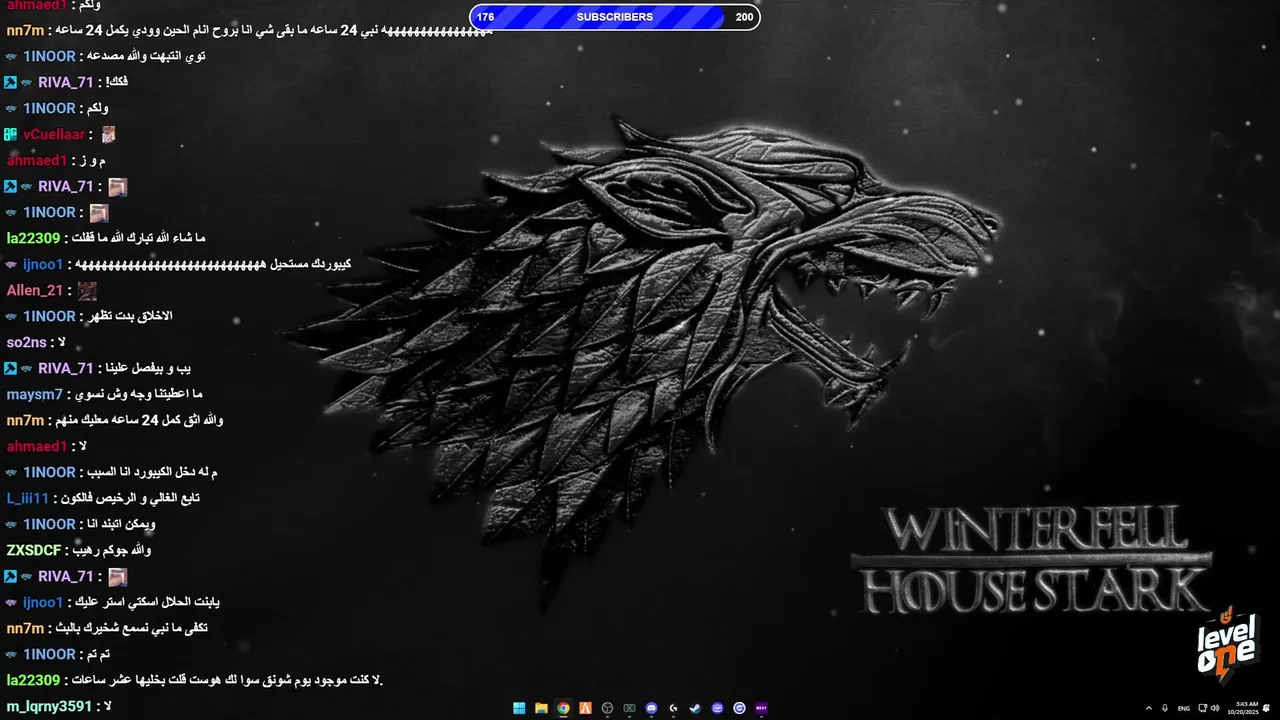This screenshot has height=720, width=1280.
Task: Show hidden system tray icons
Action: 1149,708
